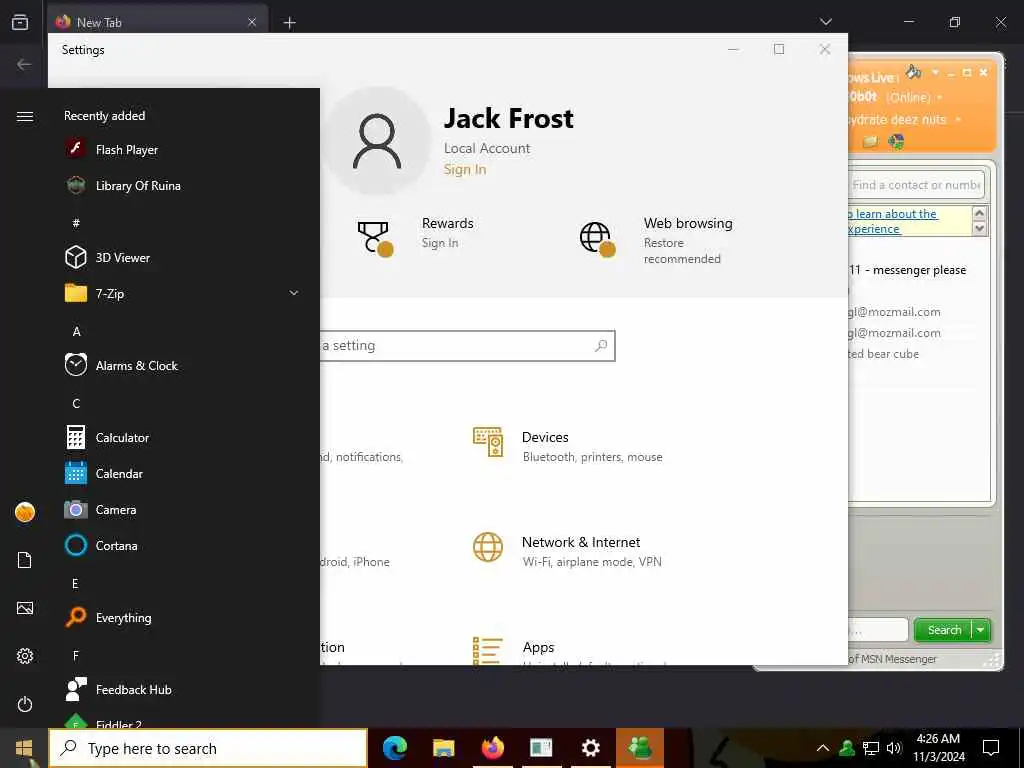This screenshot has height=768, width=1024.
Task: Open Devices settings category
Action: (568, 446)
